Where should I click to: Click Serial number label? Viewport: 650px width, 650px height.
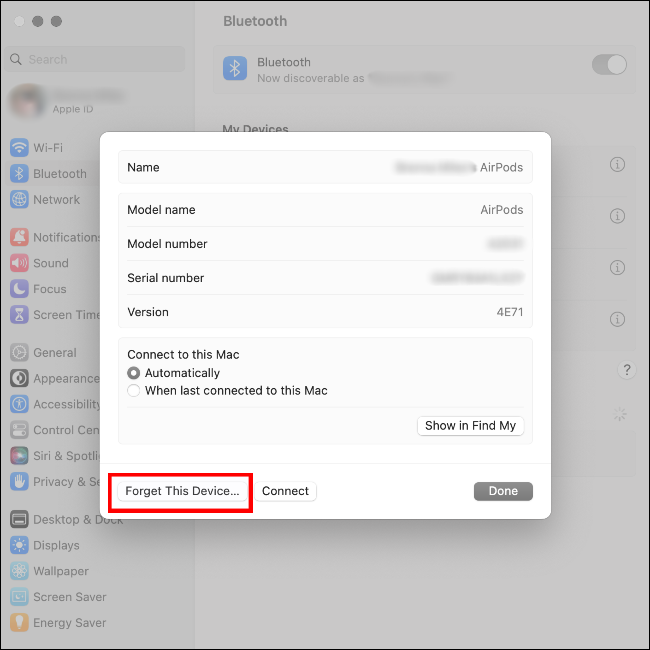click(165, 278)
